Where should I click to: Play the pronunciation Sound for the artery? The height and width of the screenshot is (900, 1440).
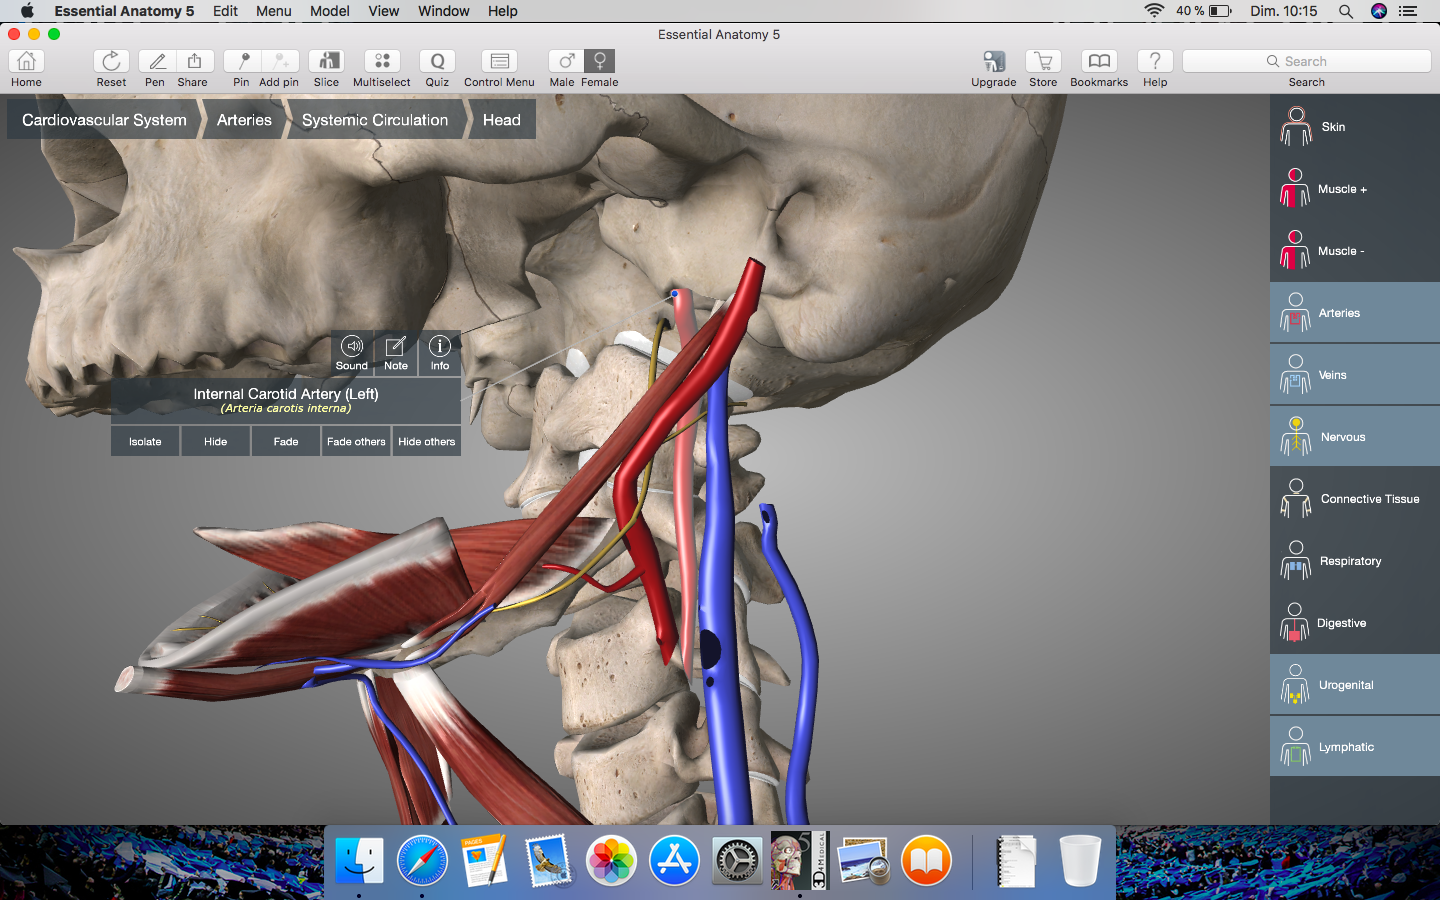coord(352,352)
